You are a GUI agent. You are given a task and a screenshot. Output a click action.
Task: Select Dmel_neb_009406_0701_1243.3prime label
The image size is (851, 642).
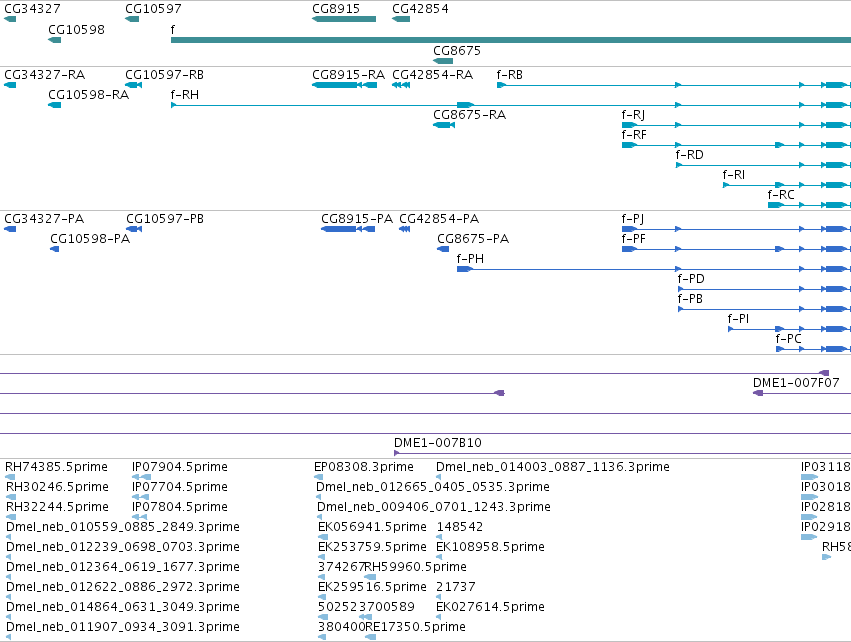click(434, 507)
